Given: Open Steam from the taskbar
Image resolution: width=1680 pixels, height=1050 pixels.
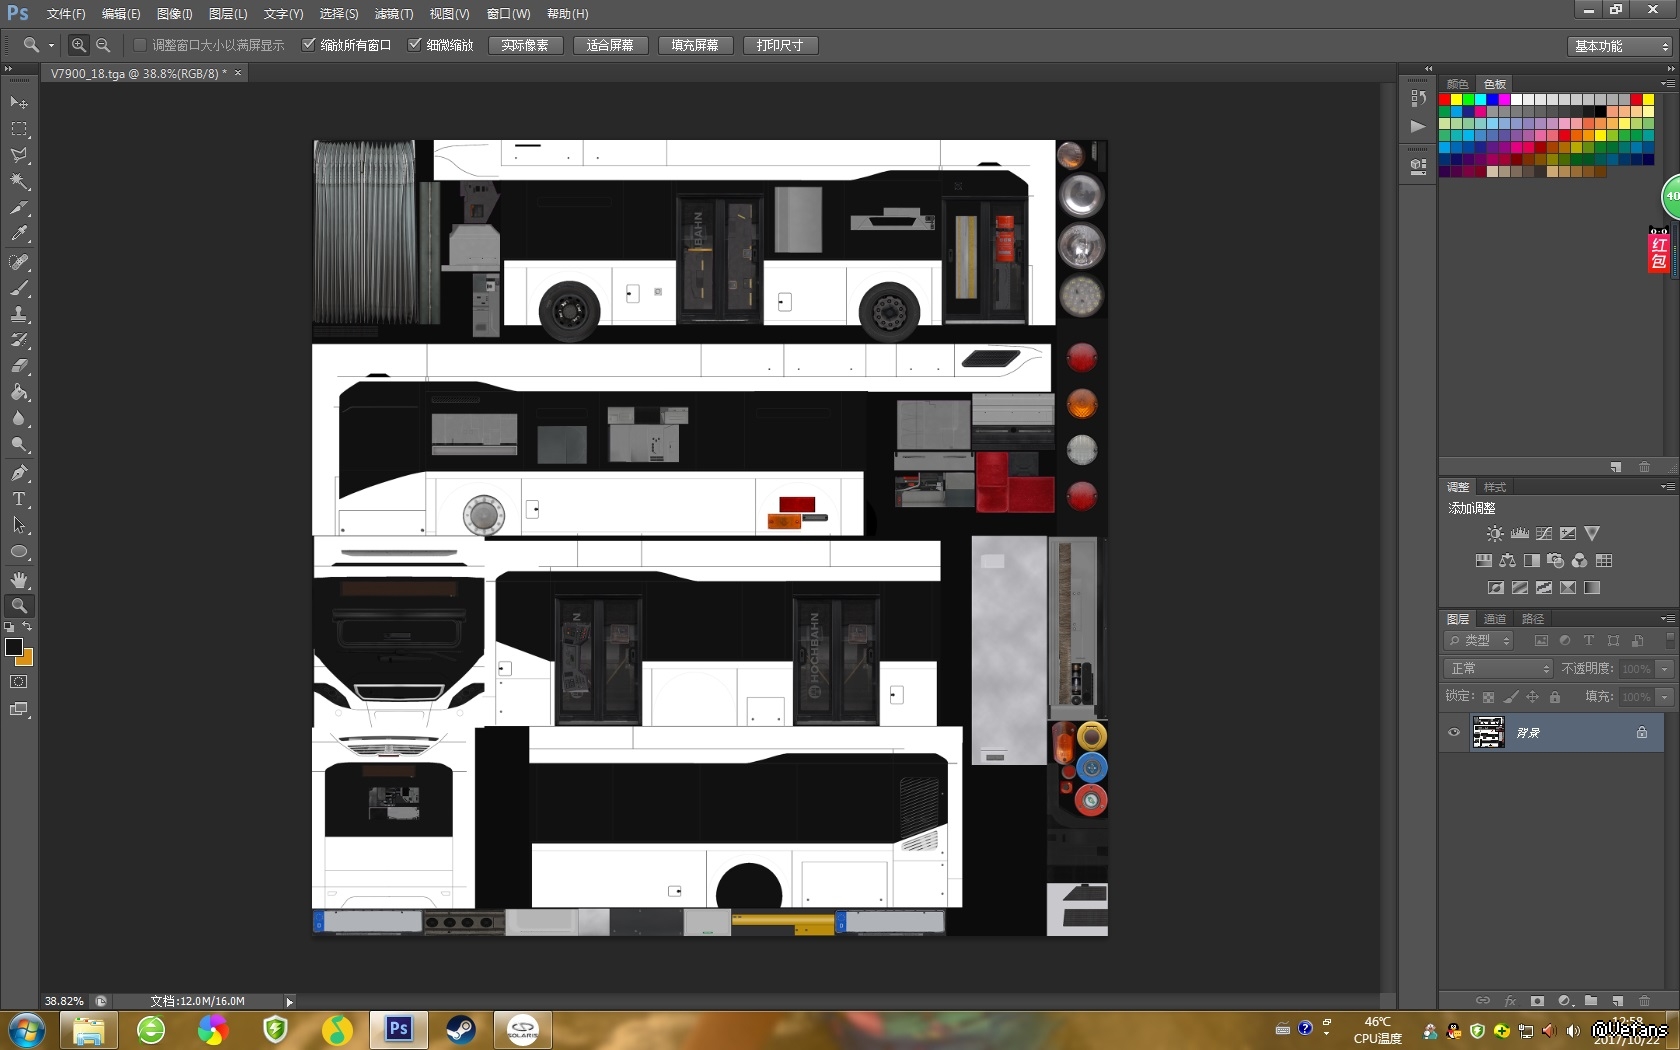Looking at the screenshot, I should 461,1029.
